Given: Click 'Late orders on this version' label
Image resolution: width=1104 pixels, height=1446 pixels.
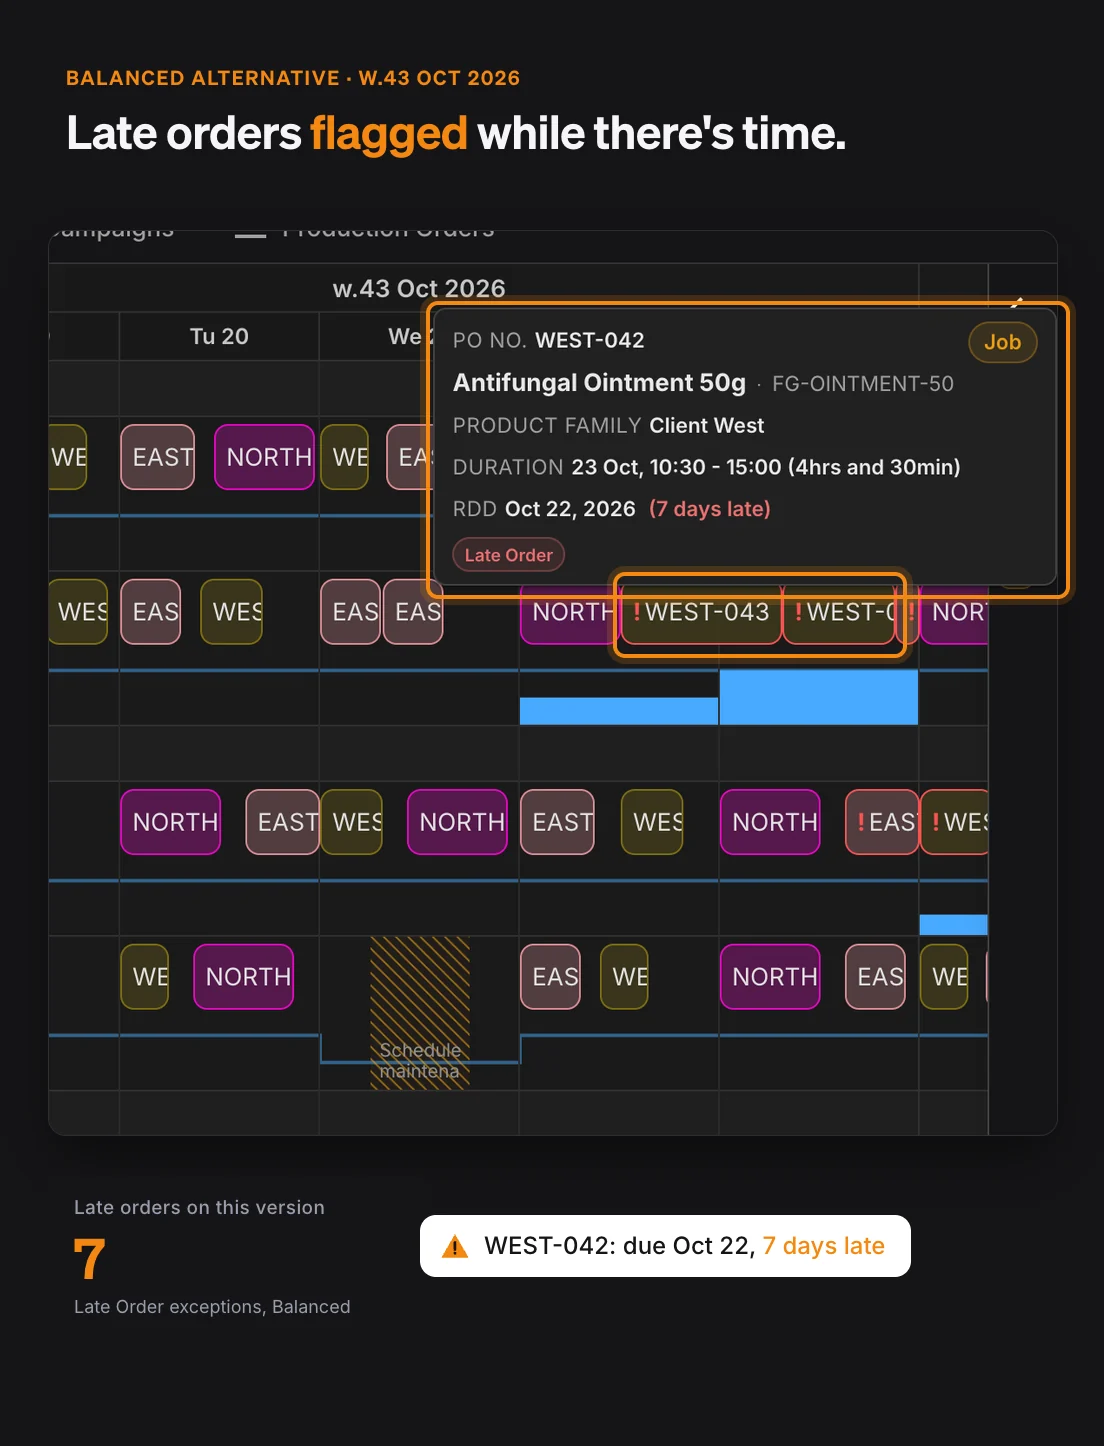Looking at the screenshot, I should click(199, 1207).
